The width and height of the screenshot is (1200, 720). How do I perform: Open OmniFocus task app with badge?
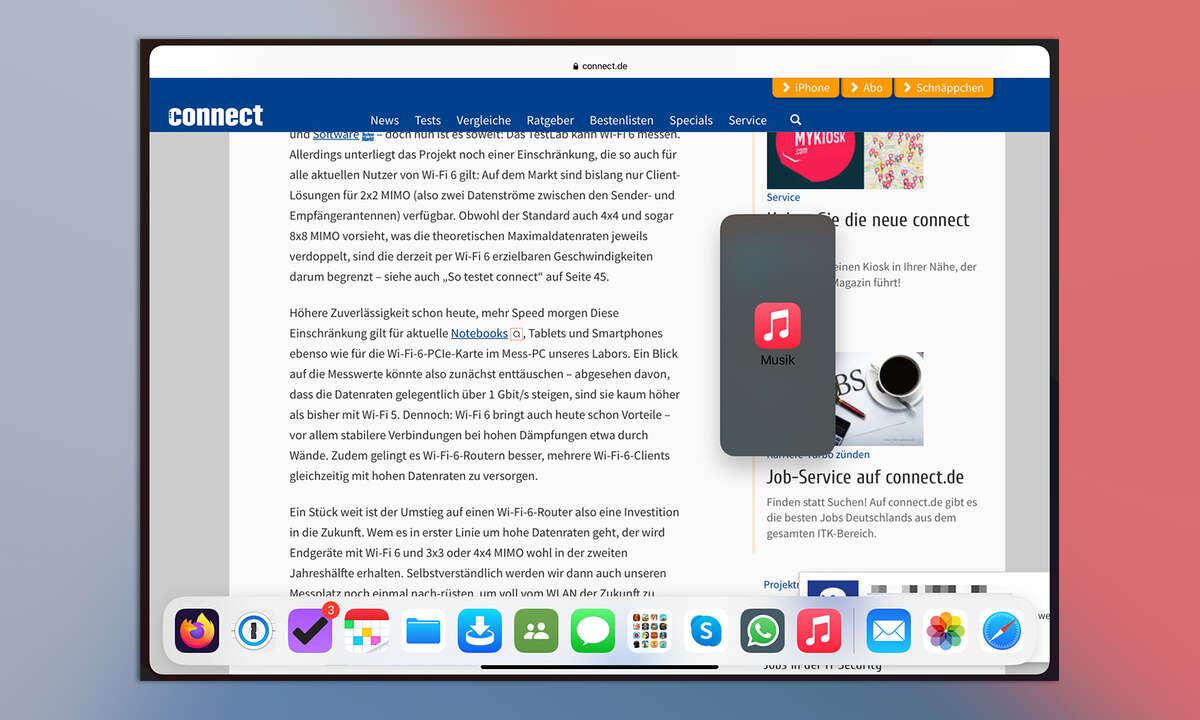310,631
